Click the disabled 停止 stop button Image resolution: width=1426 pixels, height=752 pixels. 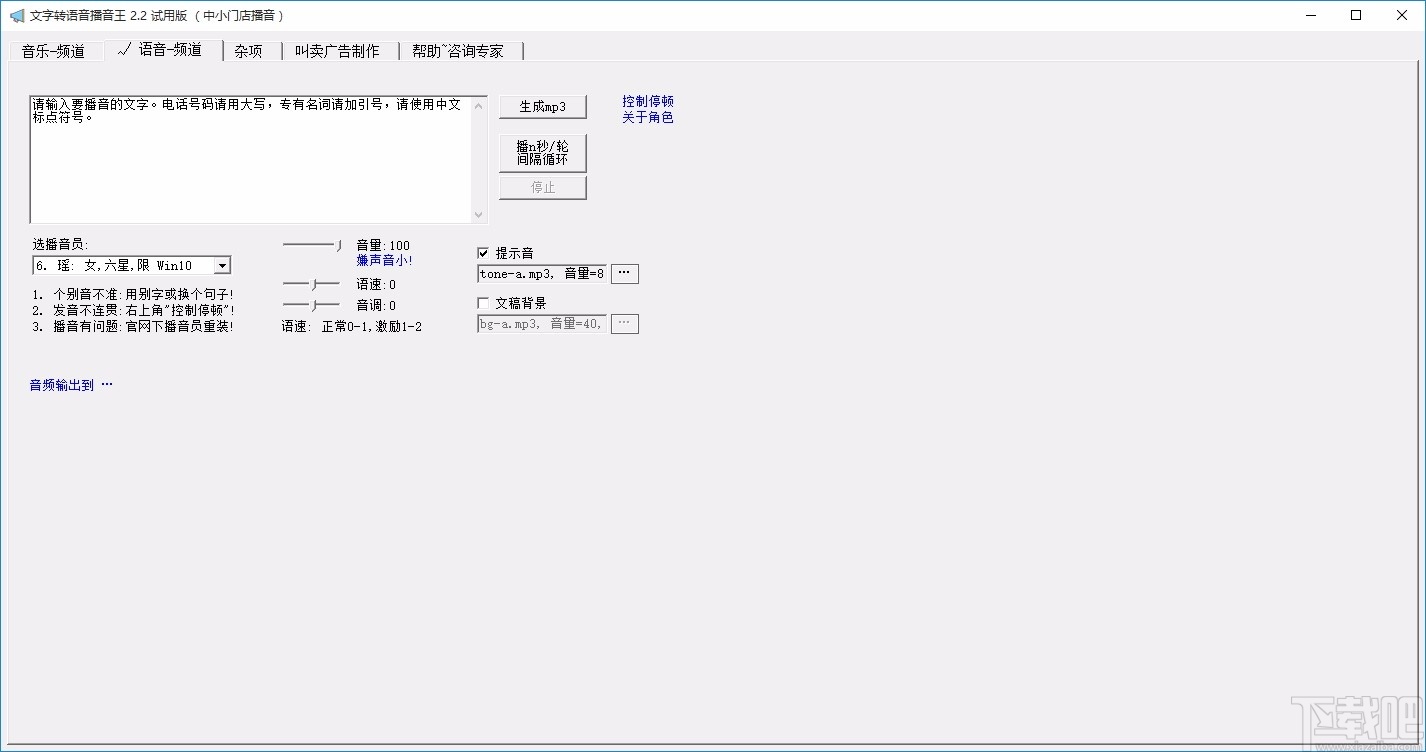click(x=542, y=187)
